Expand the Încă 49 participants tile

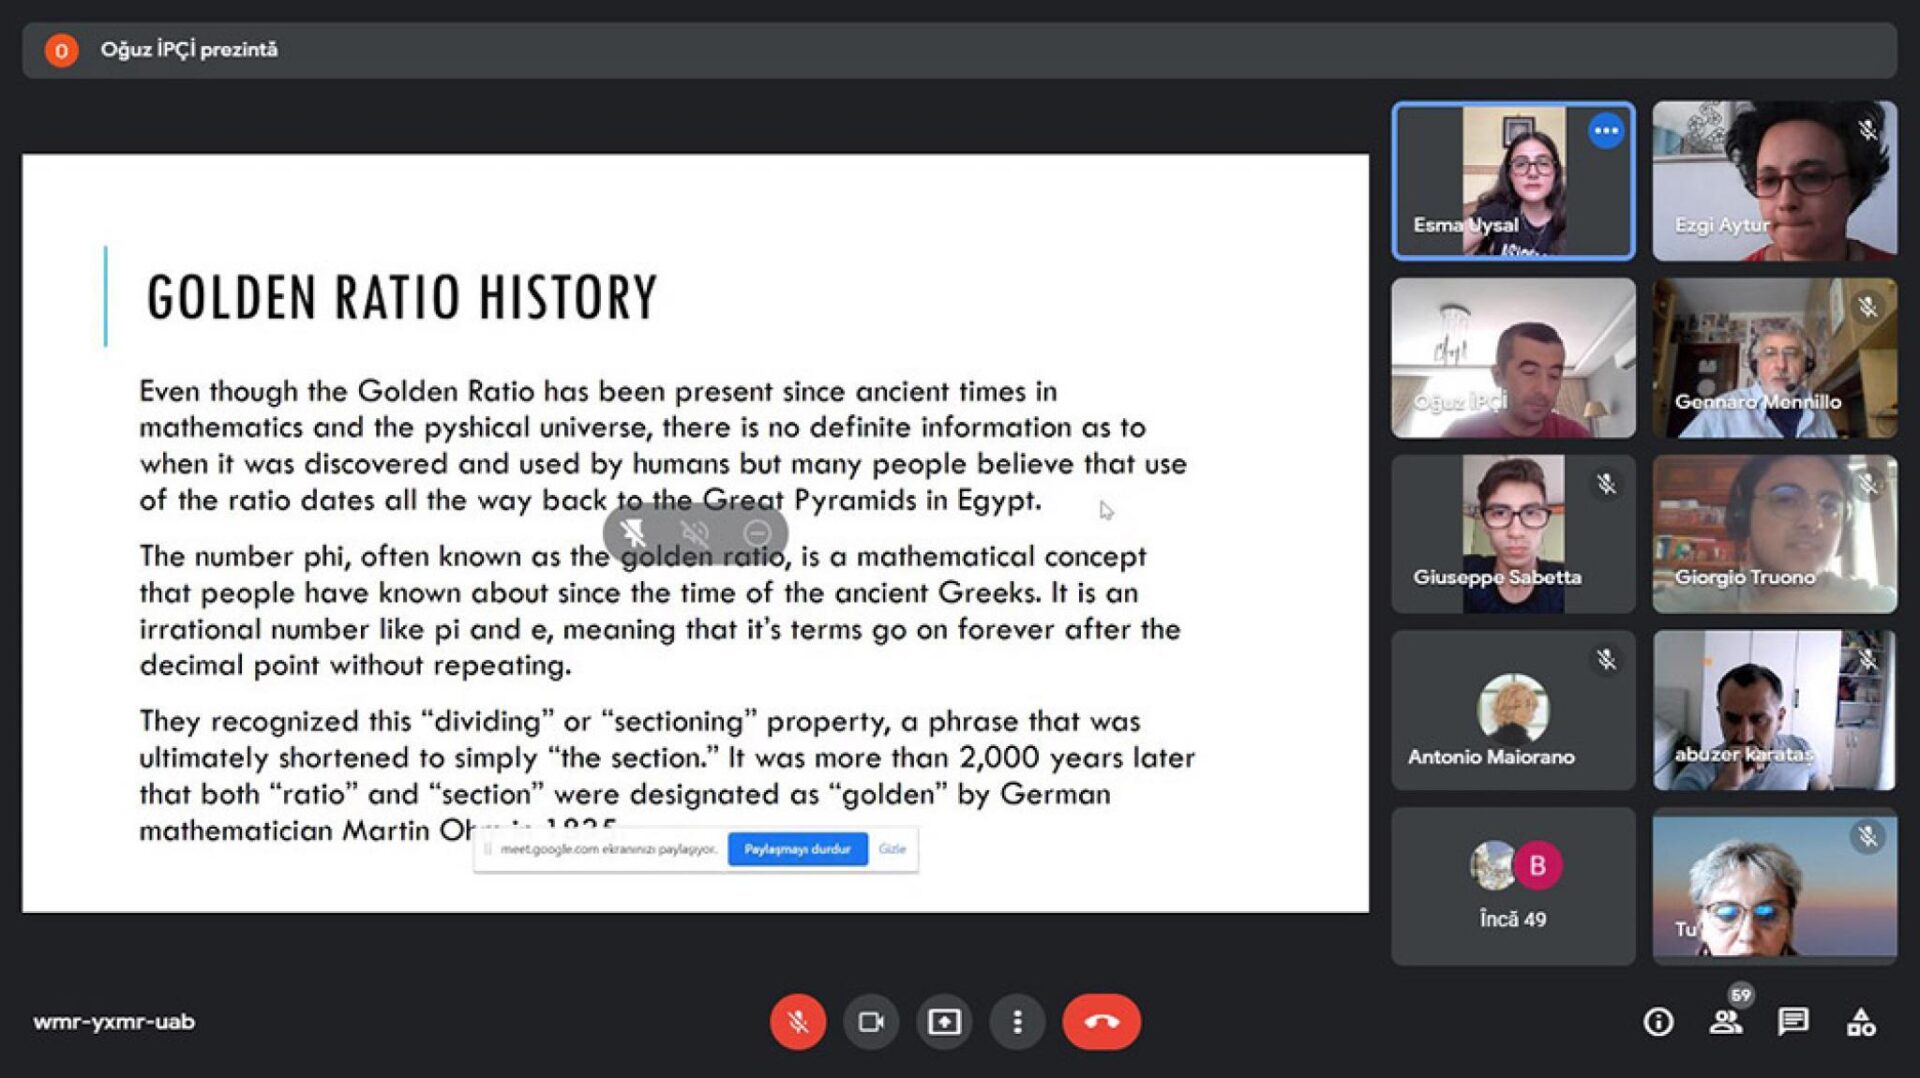[x=1513, y=886]
